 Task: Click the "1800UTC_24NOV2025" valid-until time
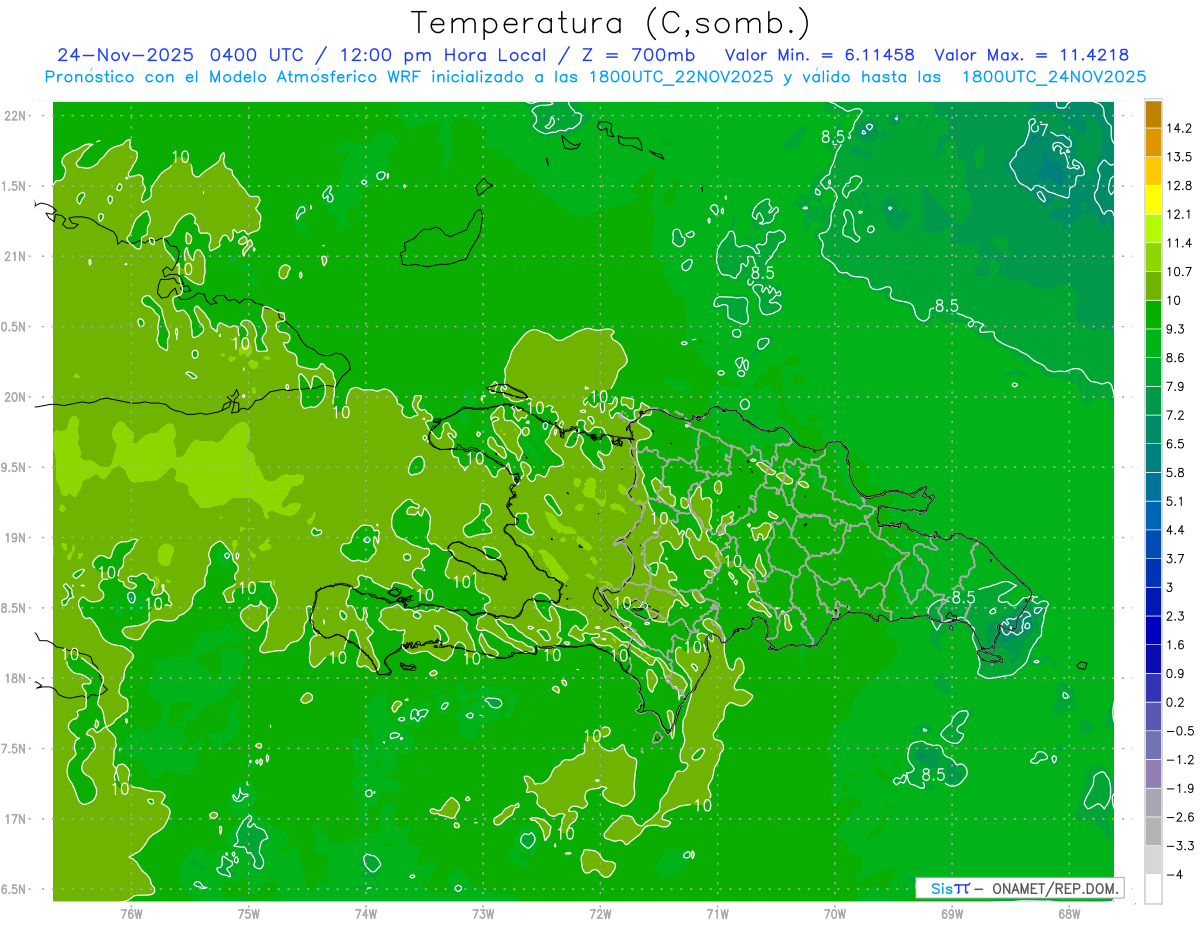point(1054,77)
